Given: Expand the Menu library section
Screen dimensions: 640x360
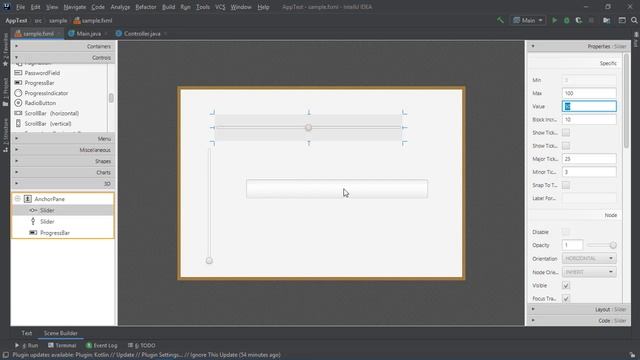Looking at the screenshot, I should point(63,139).
